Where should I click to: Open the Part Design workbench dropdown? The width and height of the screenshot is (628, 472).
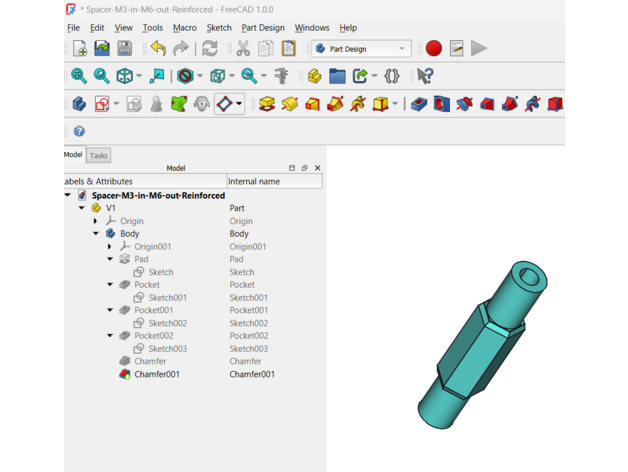click(361, 49)
